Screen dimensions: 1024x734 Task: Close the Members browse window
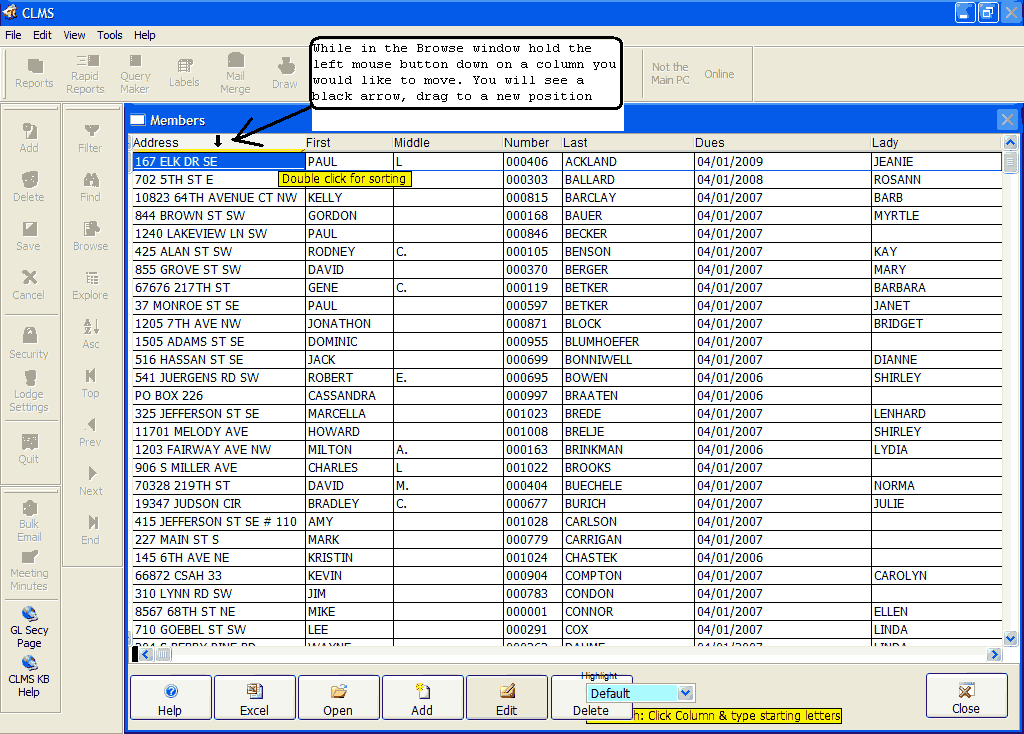click(x=1007, y=120)
